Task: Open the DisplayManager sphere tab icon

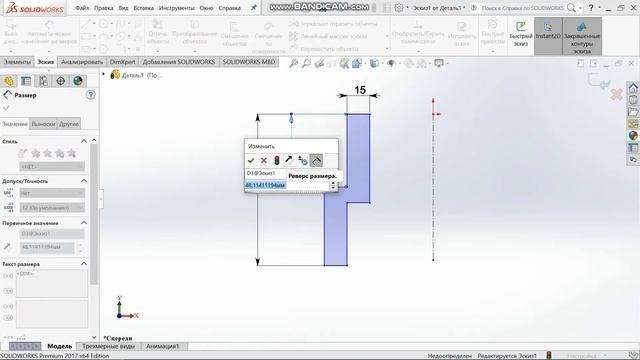Action: click(x=78, y=81)
